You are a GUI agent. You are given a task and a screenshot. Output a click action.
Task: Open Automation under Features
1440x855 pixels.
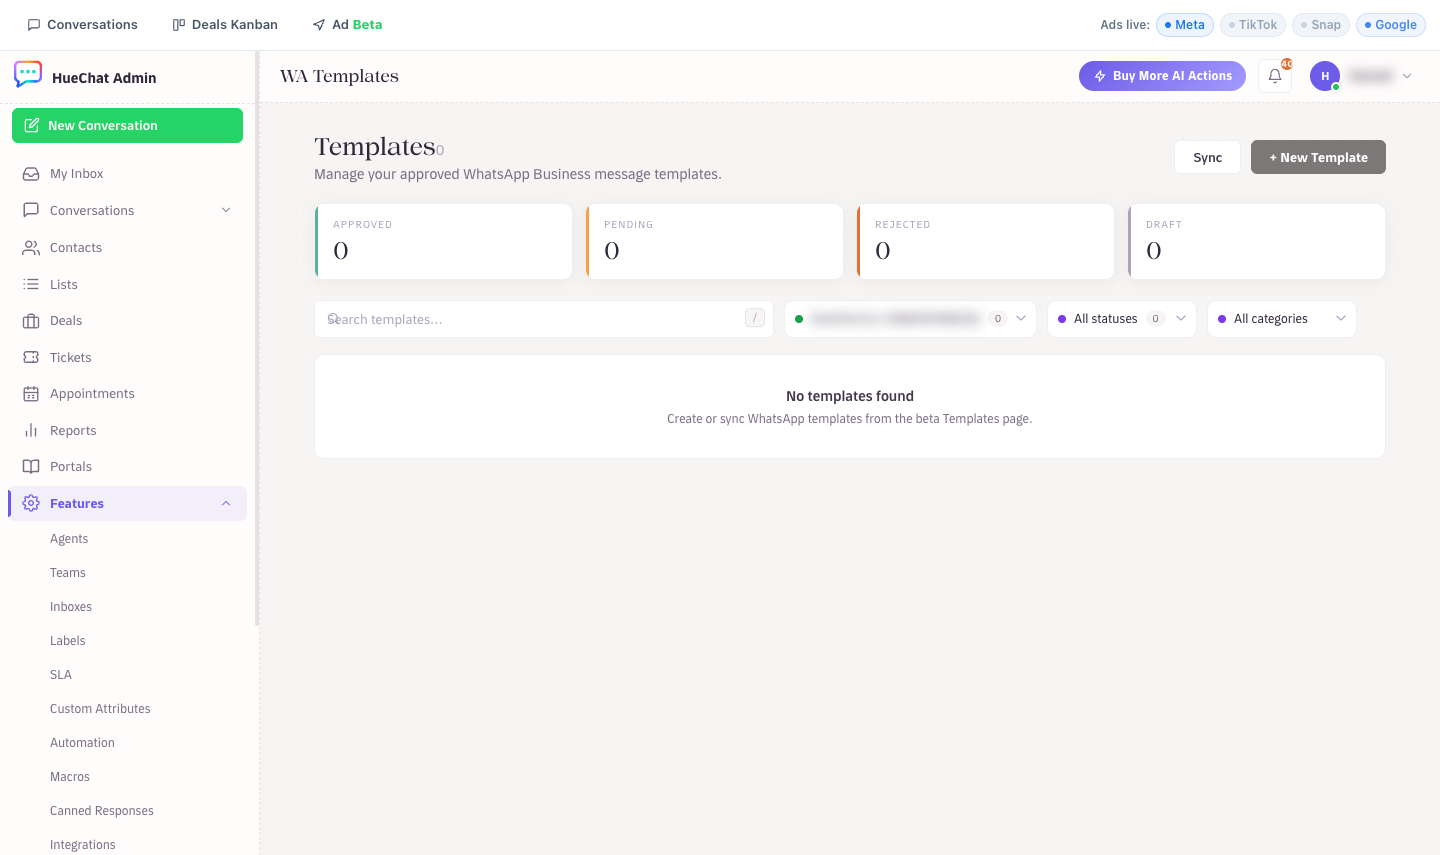(82, 743)
